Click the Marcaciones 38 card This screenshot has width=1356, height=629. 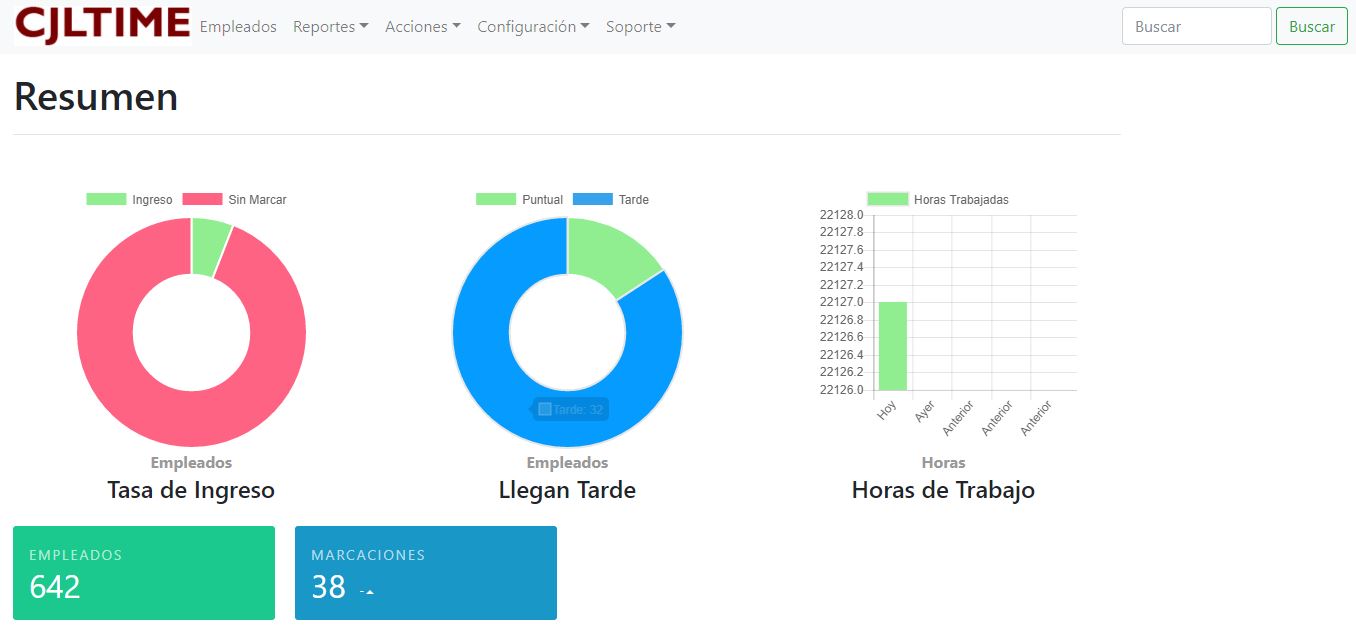click(x=425, y=573)
